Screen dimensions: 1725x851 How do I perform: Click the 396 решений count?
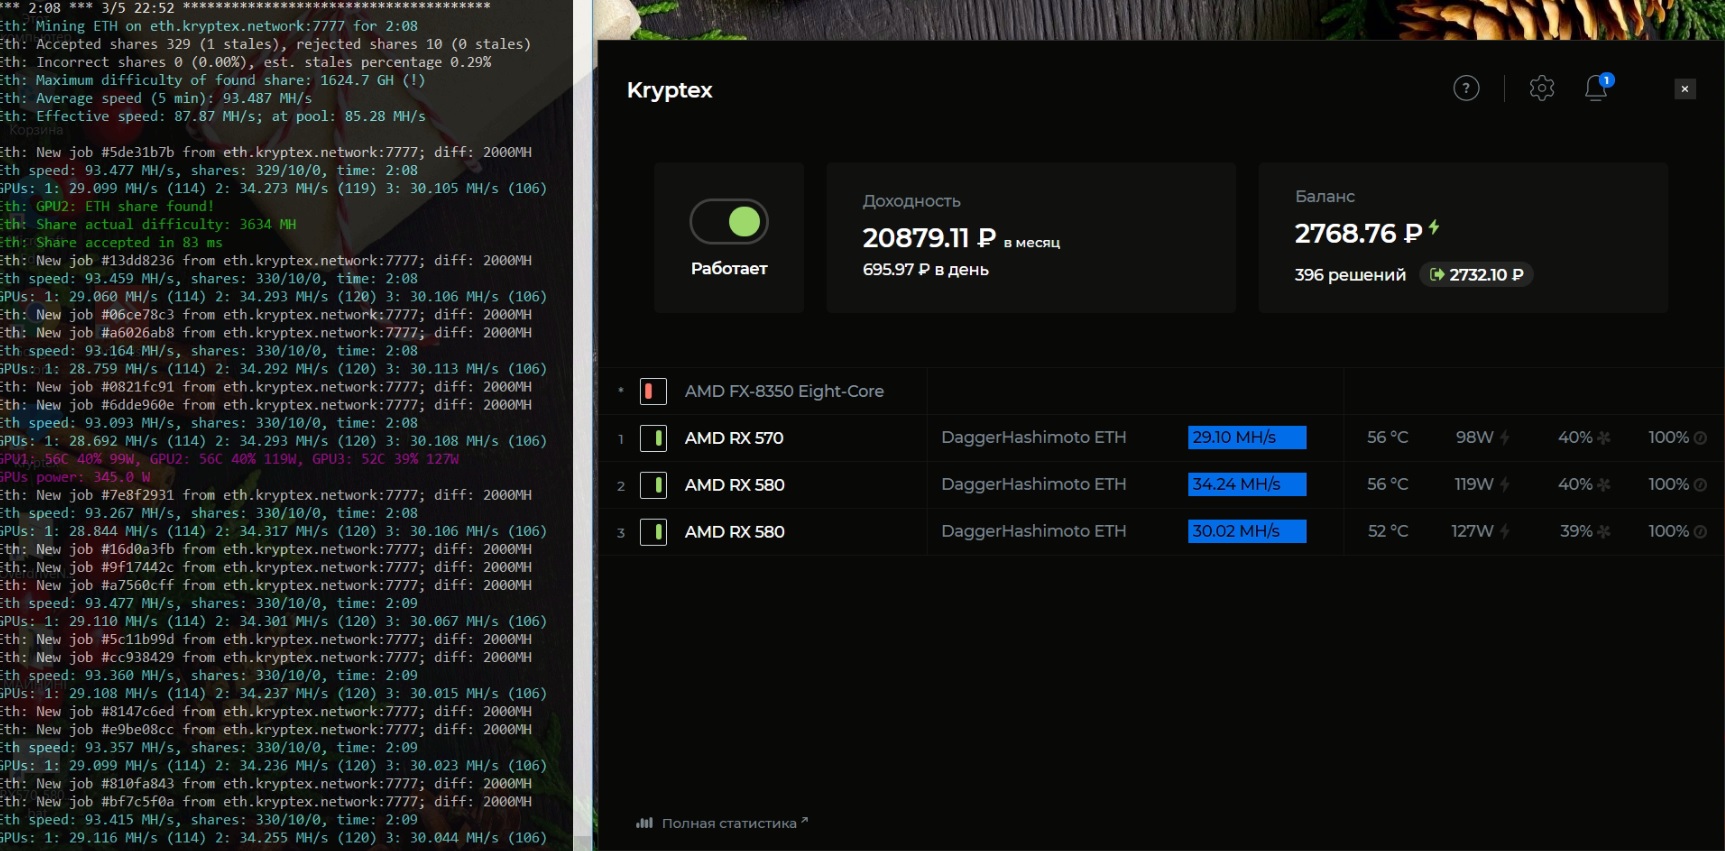pyautogui.click(x=1350, y=275)
